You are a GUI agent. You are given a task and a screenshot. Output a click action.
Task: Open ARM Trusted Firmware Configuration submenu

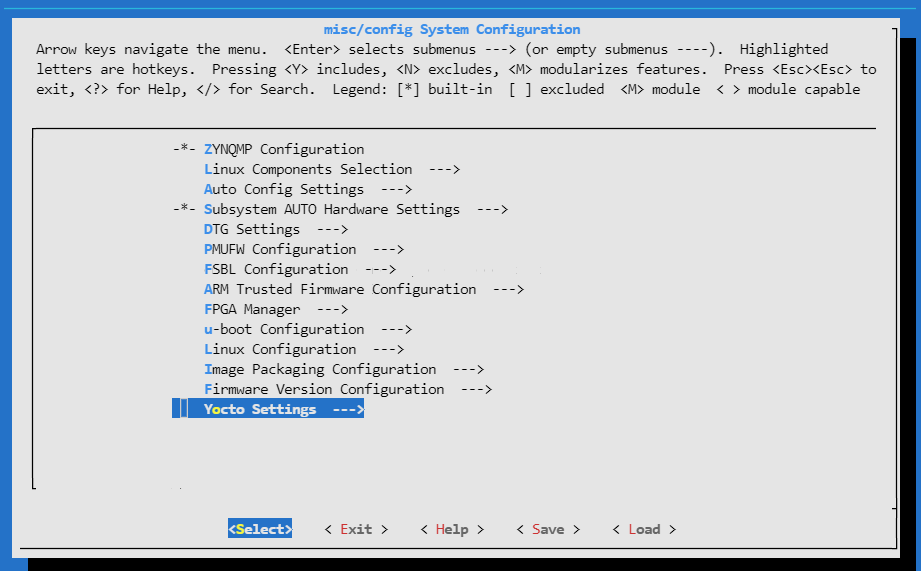click(364, 289)
